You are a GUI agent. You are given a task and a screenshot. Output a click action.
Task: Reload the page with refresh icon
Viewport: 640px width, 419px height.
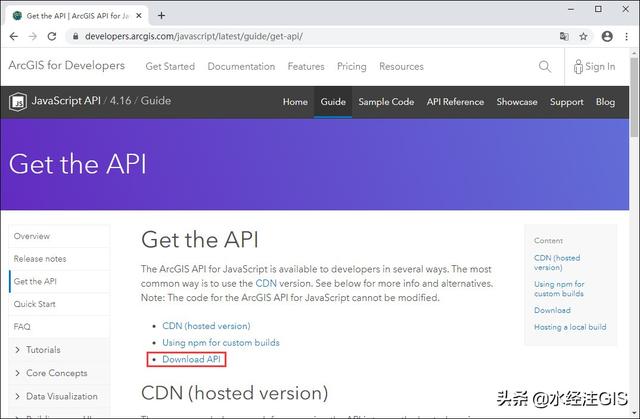click(52, 36)
